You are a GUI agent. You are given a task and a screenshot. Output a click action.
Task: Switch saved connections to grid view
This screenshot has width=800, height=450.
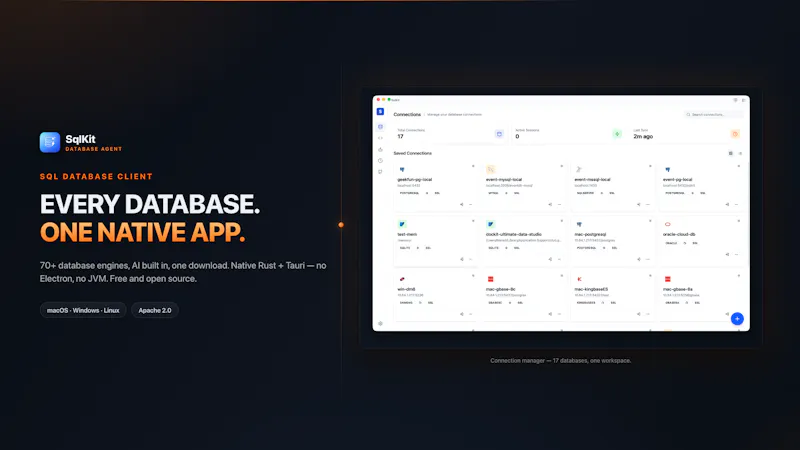click(x=731, y=153)
